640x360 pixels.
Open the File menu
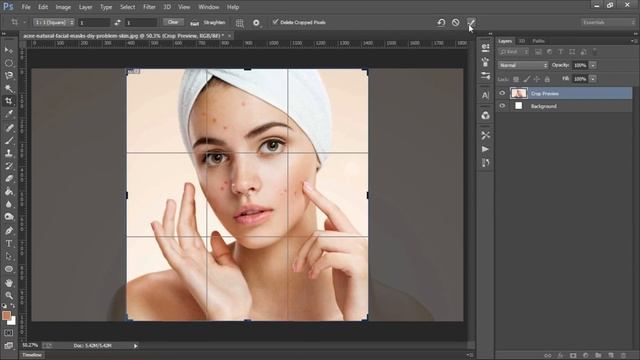(26, 7)
